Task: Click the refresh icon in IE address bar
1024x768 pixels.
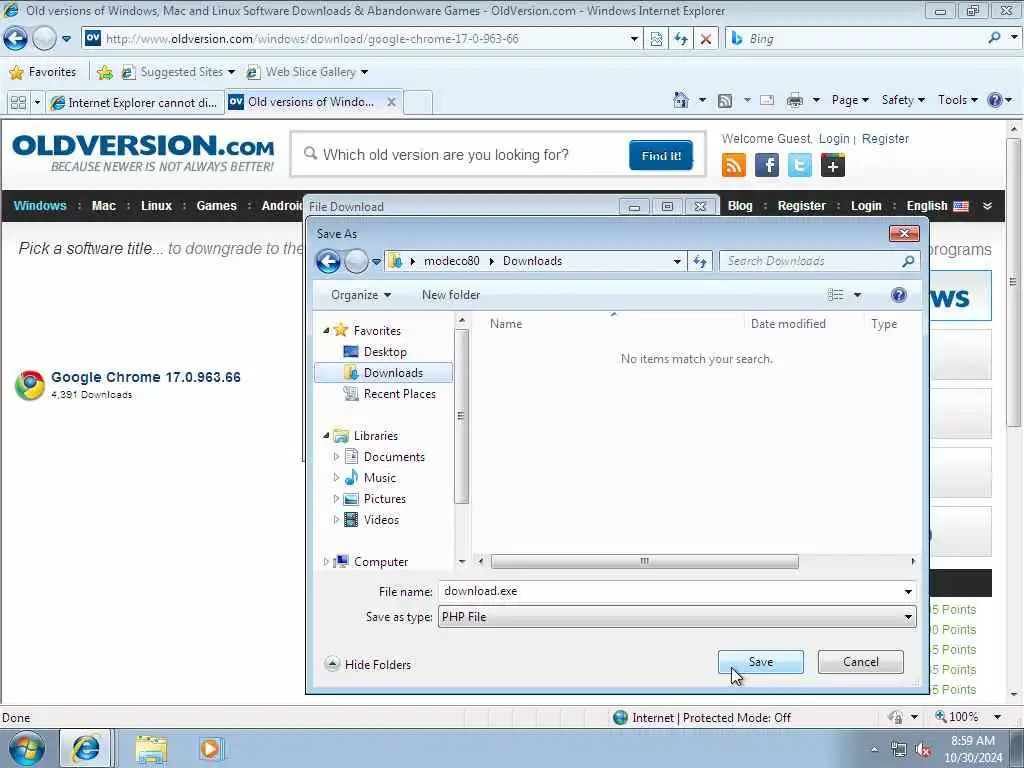Action: pos(681,39)
